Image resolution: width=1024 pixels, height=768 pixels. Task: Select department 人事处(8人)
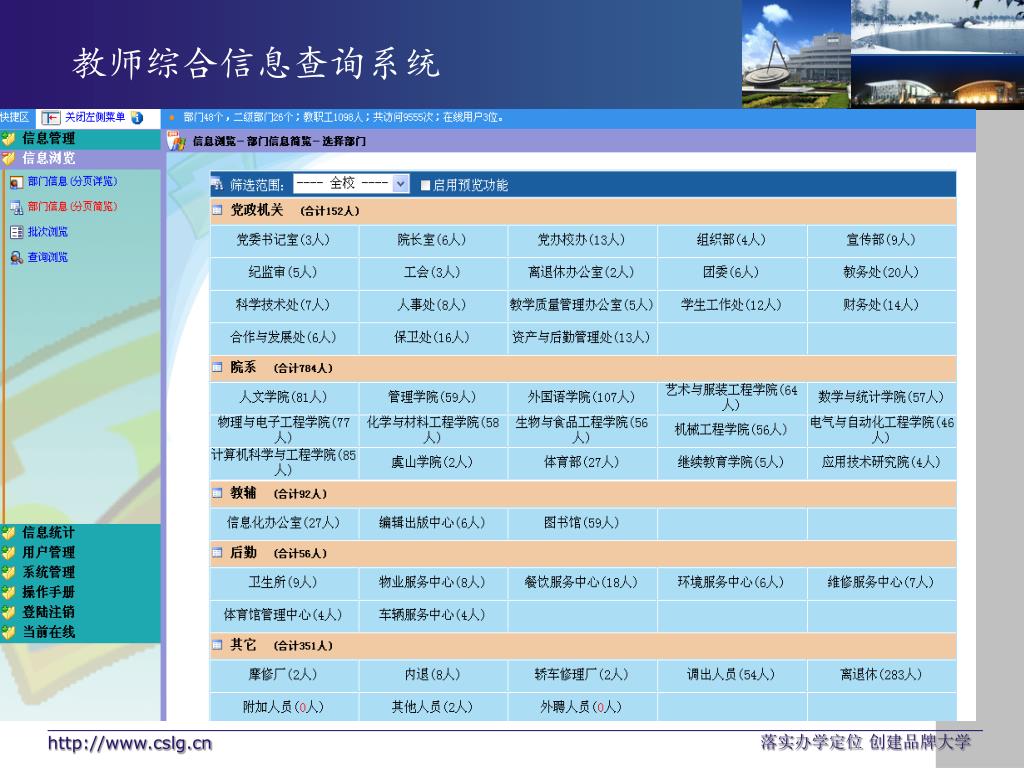coord(432,305)
